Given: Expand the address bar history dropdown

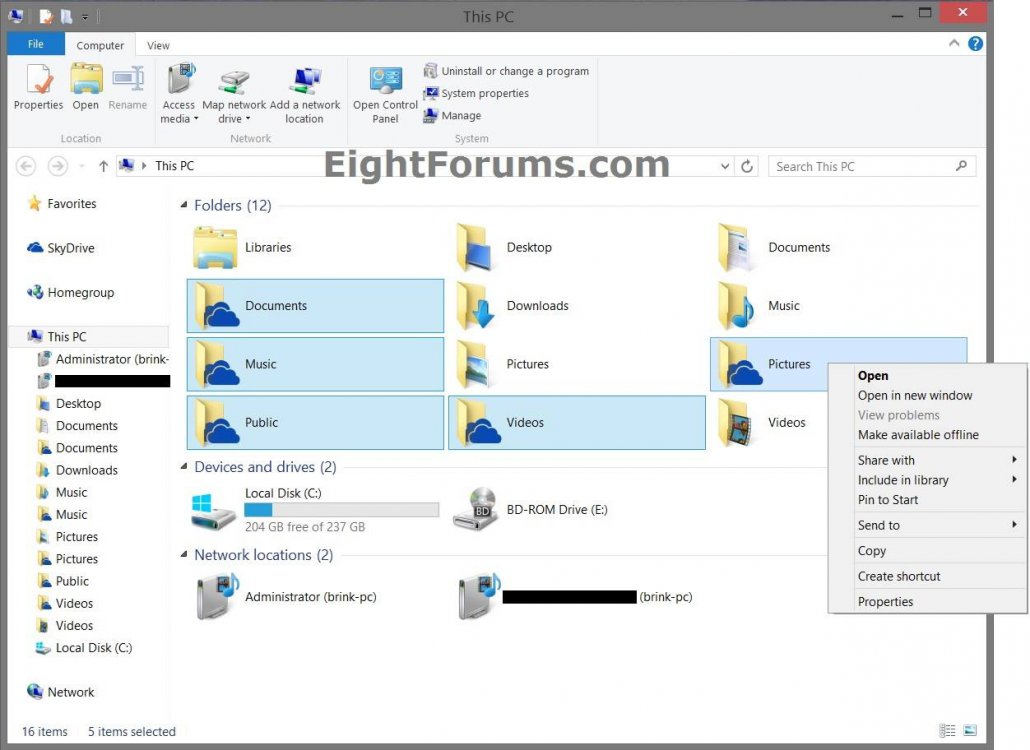Looking at the screenshot, I should point(725,166).
